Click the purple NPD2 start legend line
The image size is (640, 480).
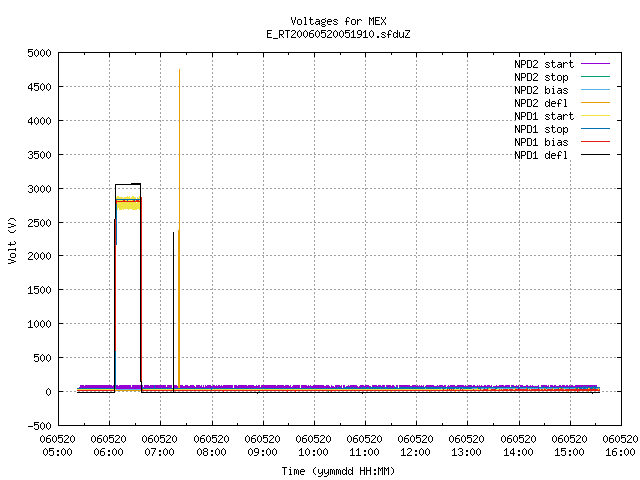coord(595,64)
